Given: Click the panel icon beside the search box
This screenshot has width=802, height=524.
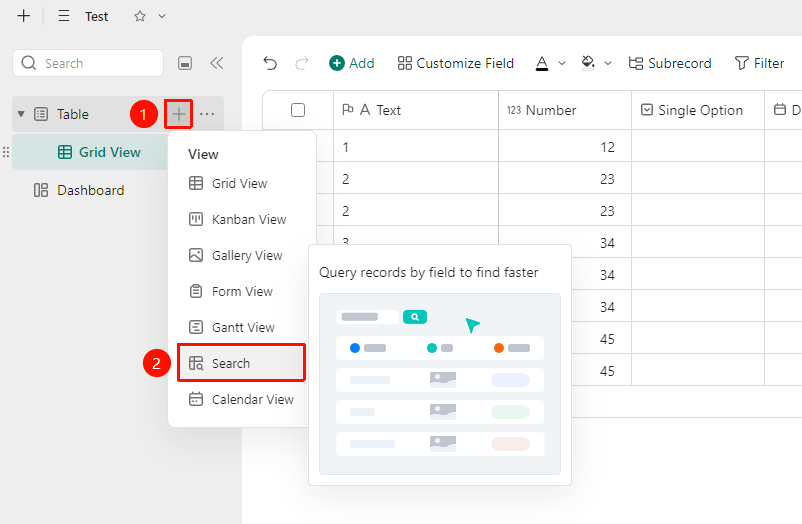Looking at the screenshot, I should tap(185, 63).
